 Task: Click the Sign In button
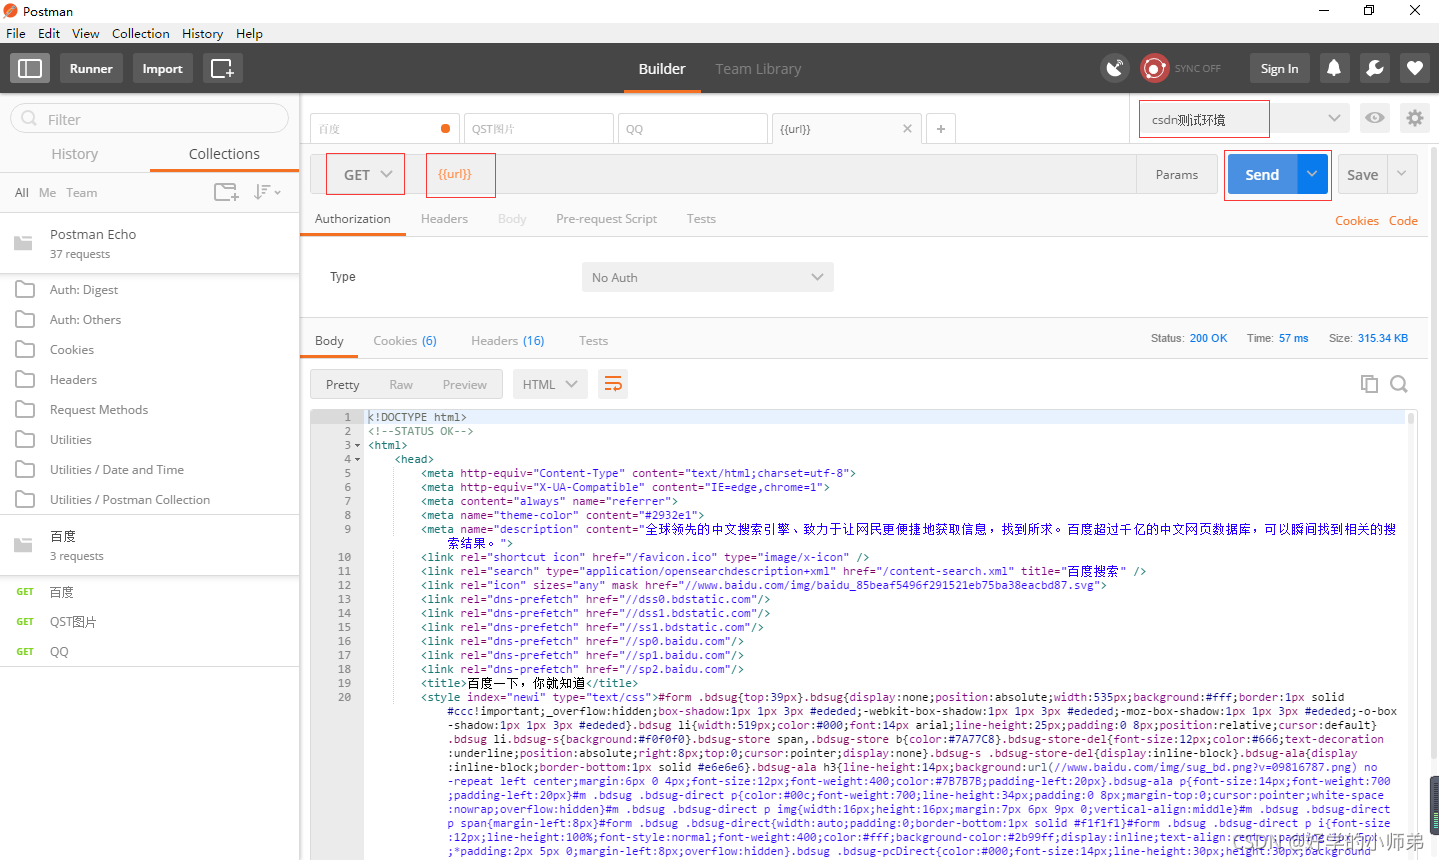click(1279, 68)
